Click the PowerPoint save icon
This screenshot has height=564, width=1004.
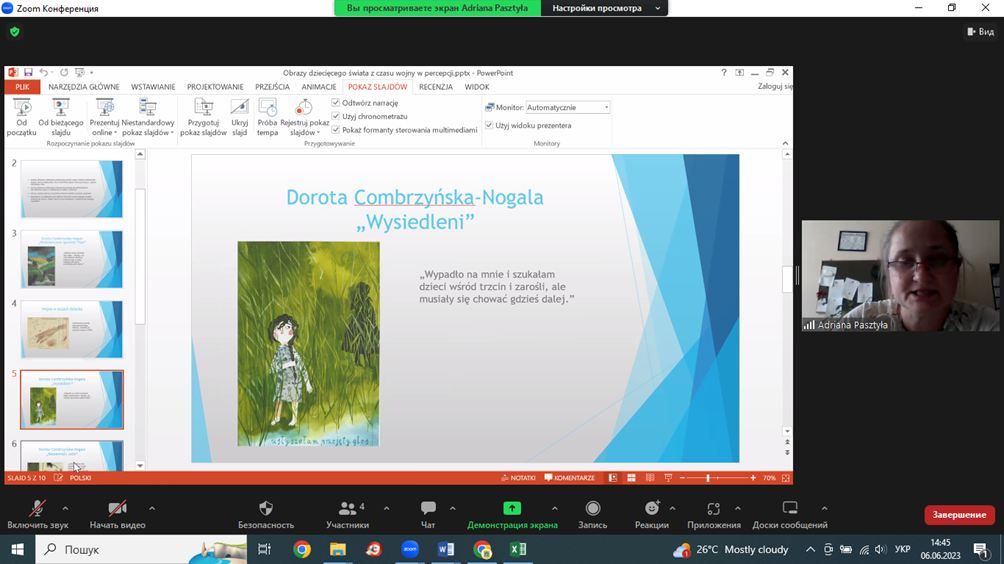[28, 72]
